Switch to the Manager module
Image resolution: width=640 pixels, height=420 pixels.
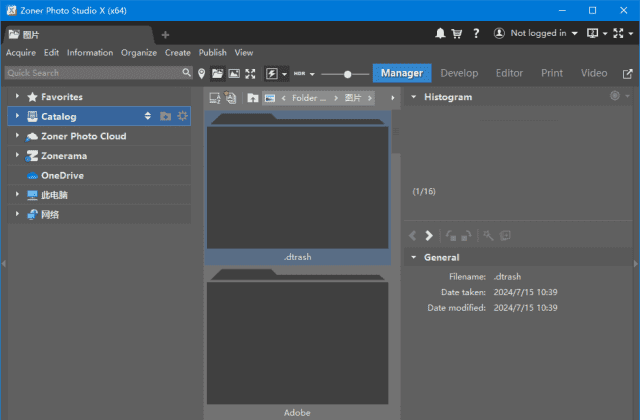402,73
